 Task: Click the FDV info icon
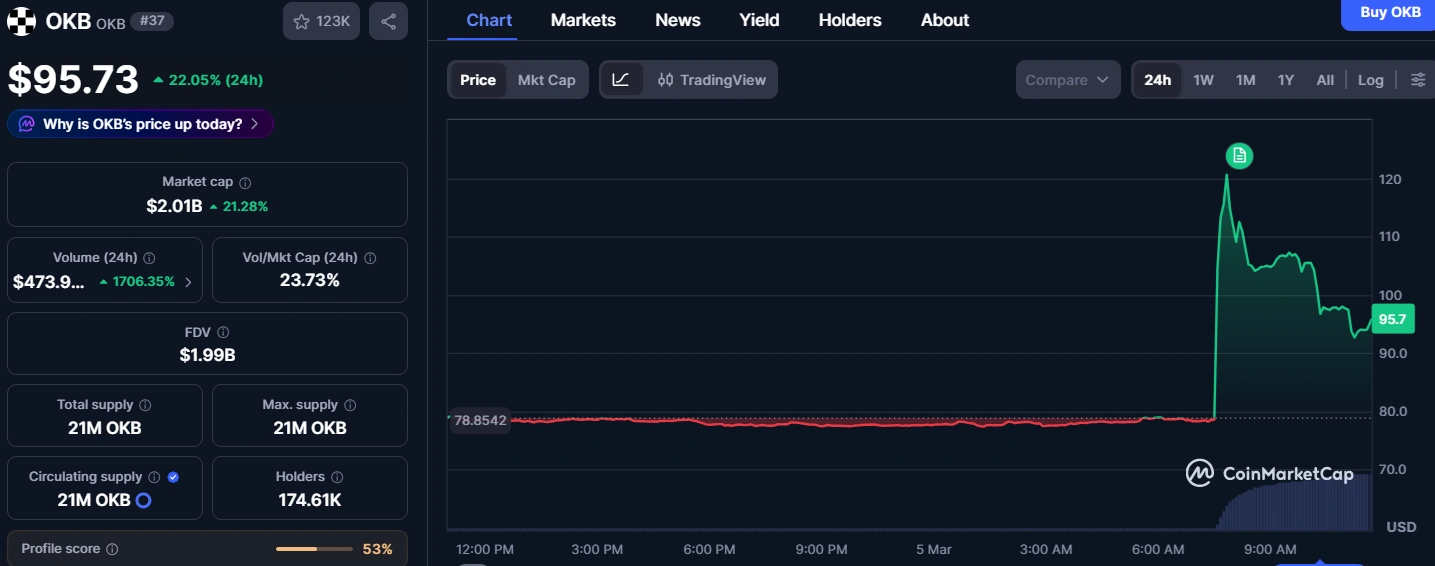click(223, 332)
